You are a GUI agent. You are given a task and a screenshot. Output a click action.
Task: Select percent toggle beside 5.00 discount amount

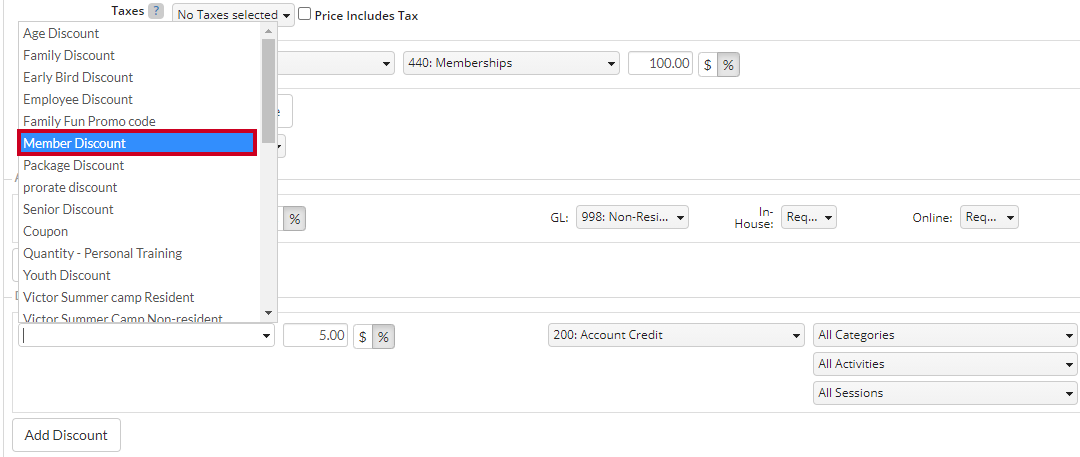pyautogui.click(x=384, y=336)
